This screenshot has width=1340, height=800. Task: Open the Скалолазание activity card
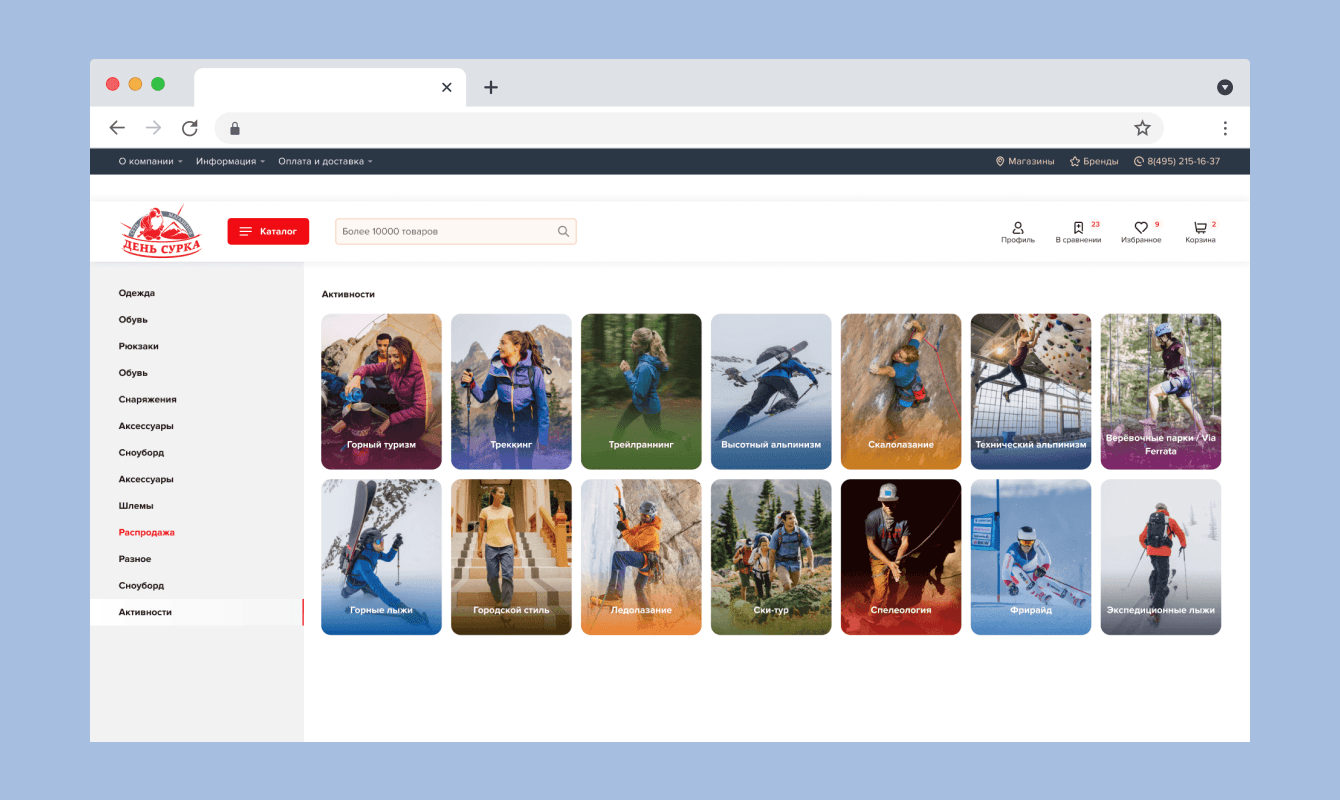[901, 391]
